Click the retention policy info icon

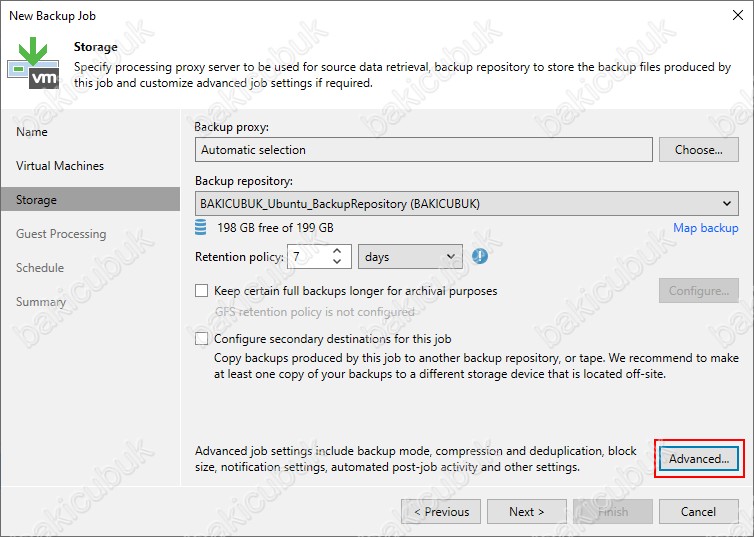[x=479, y=256]
